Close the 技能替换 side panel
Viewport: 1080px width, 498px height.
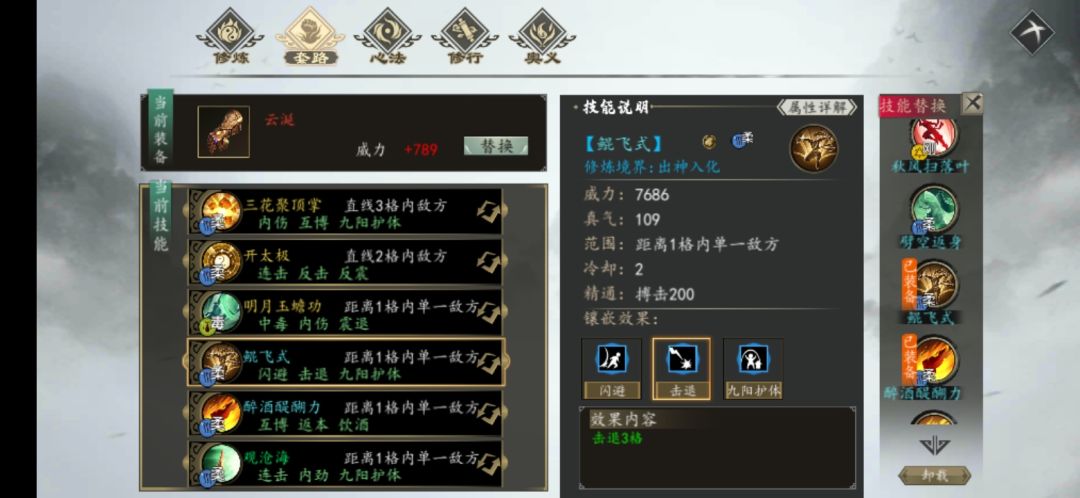[x=972, y=104]
